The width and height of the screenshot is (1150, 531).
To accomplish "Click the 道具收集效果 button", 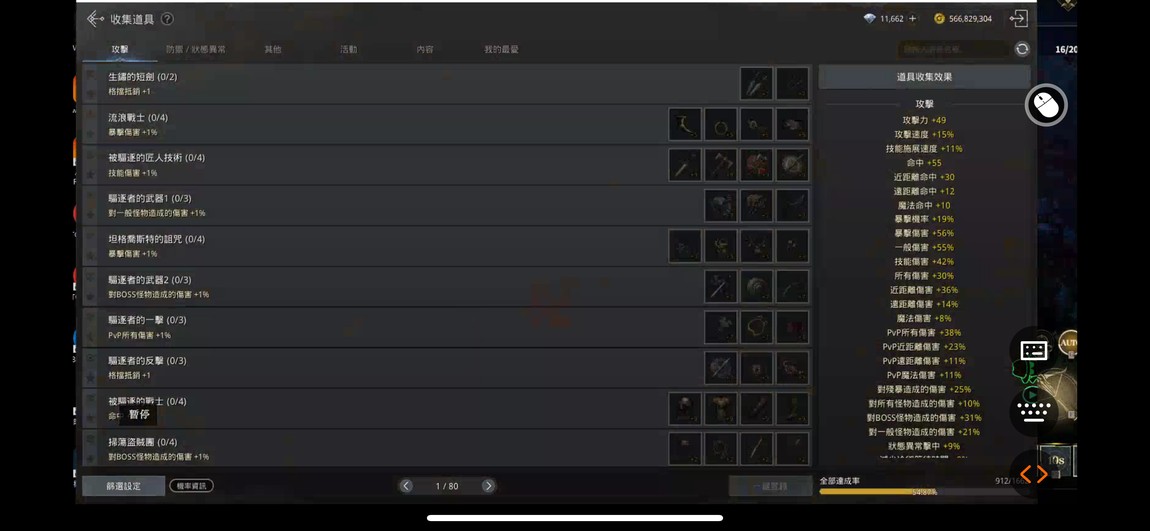I will [x=924, y=77].
